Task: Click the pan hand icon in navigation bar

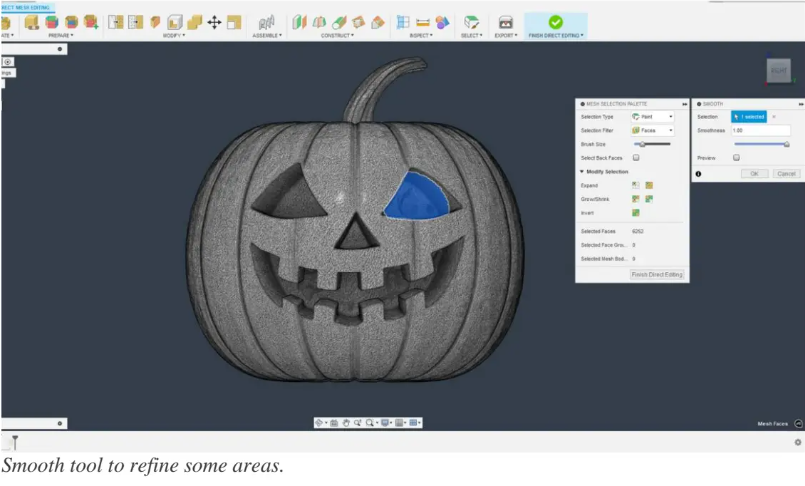Action: [345, 423]
